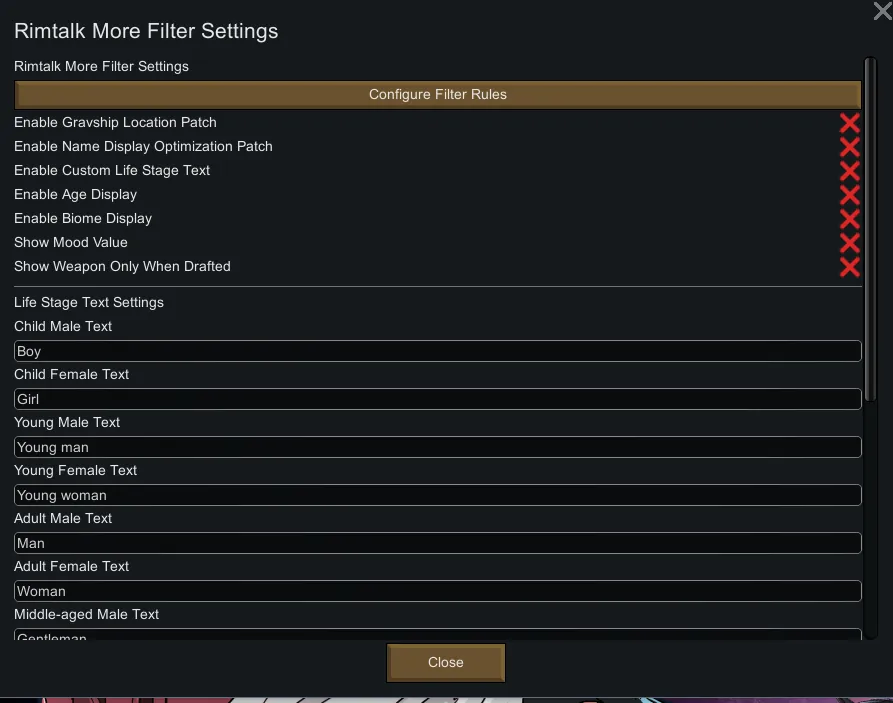Viewport: 893px width, 703px height.
Task: Edit the Adult Female Text input
Action: (437, 591)
